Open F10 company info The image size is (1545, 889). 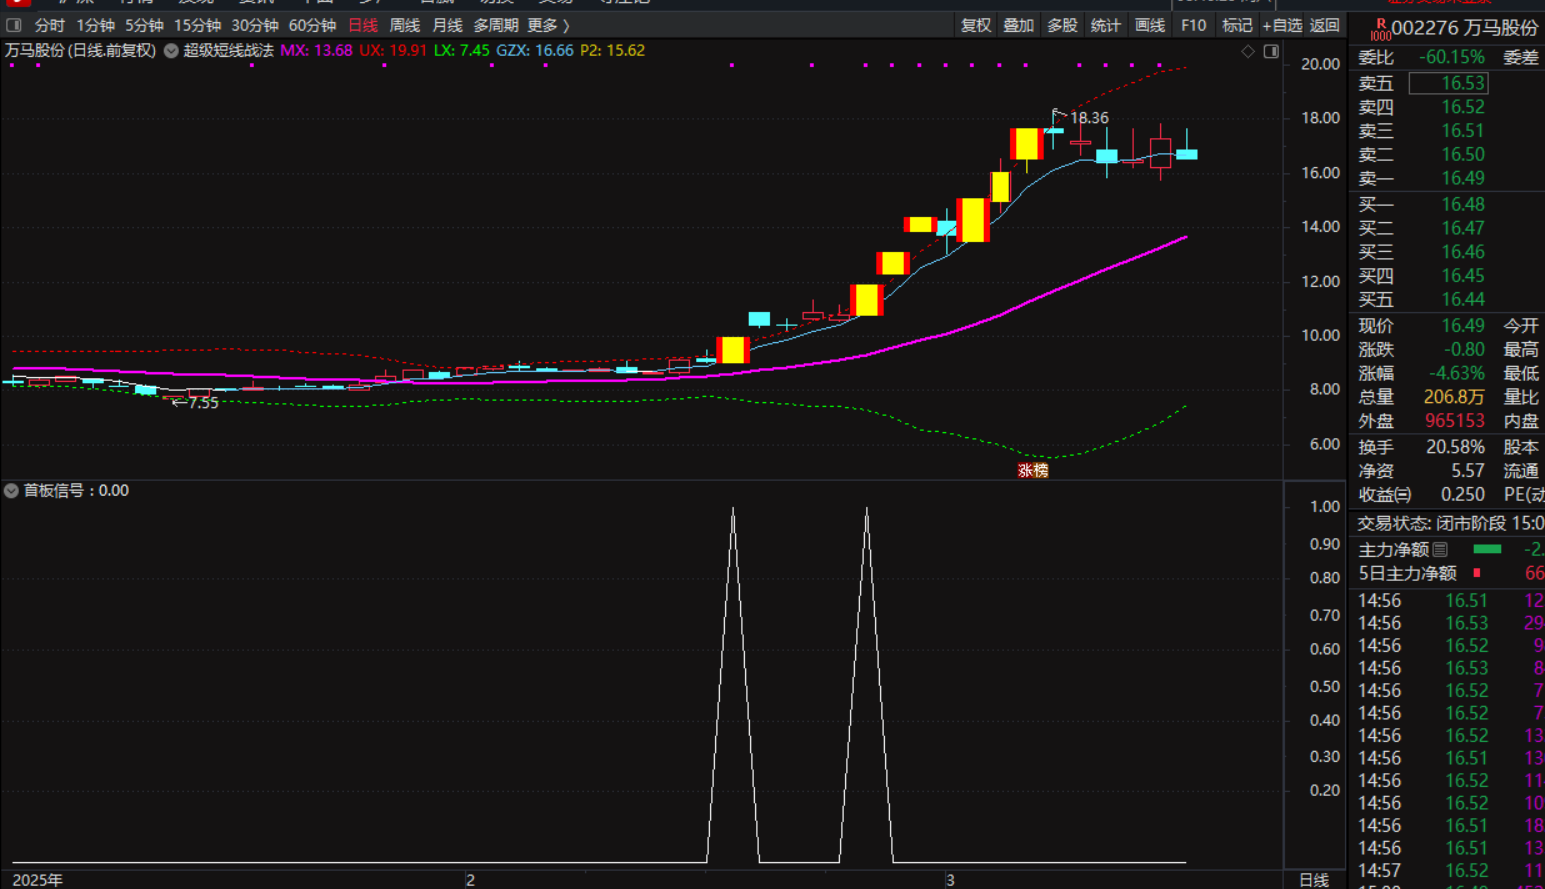(1193, 25)
